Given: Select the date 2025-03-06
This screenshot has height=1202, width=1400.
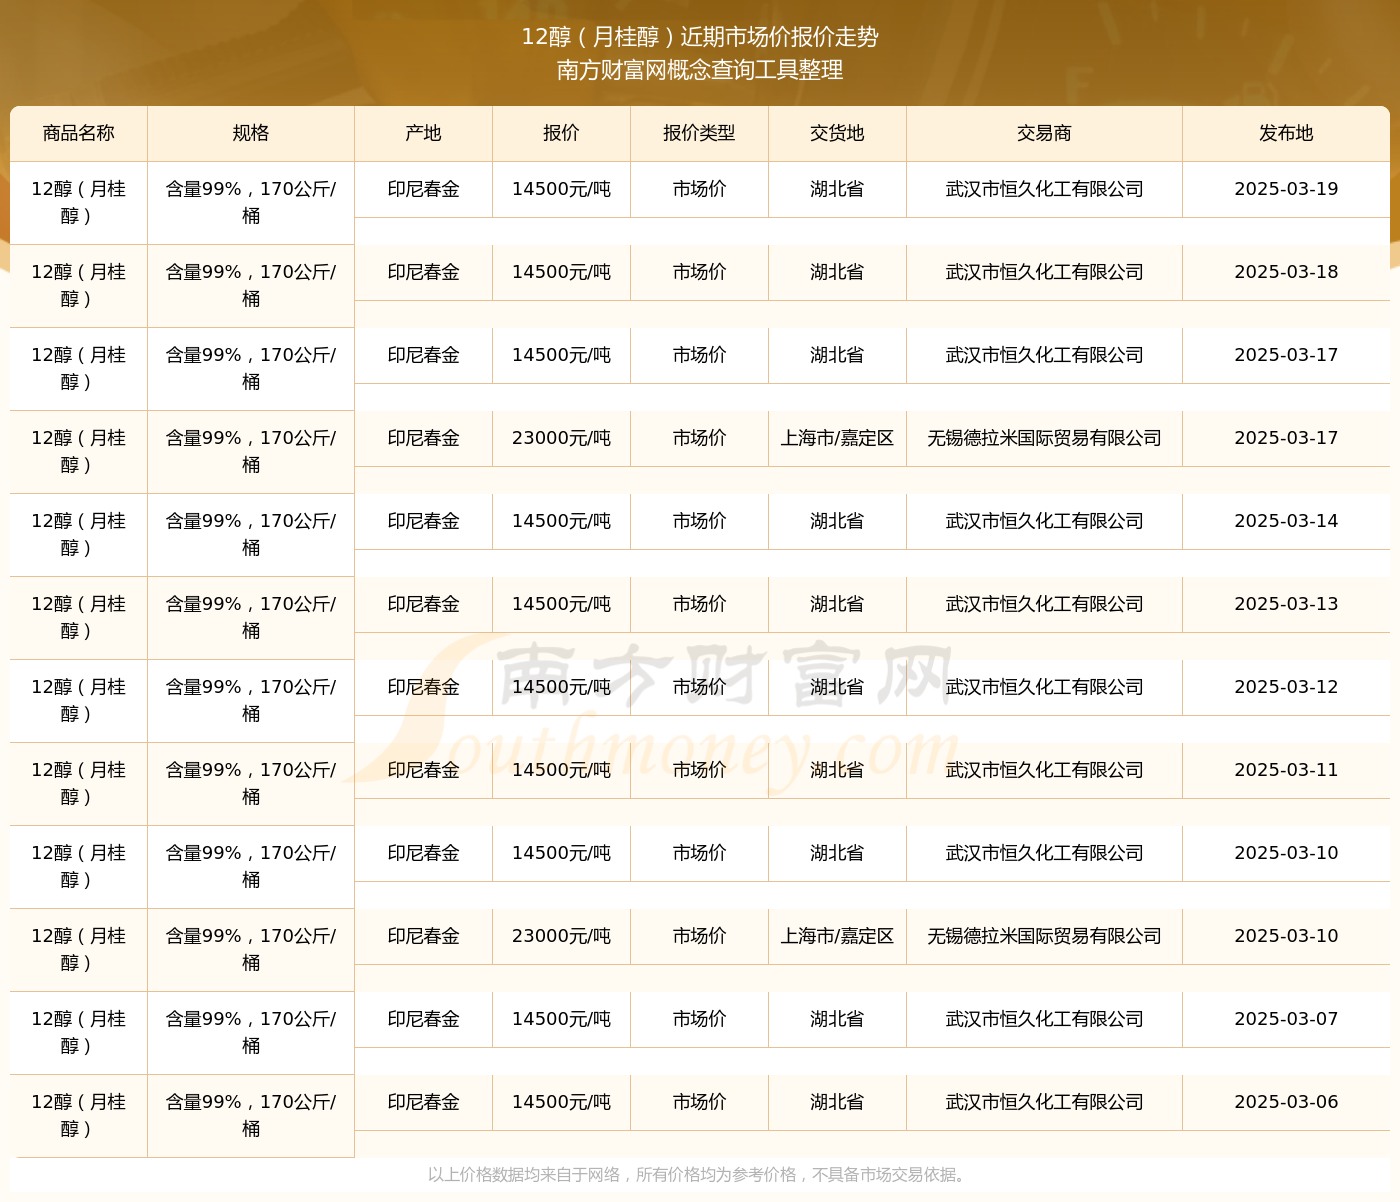Looking at the screenshot, I should click(x=1286, y=1102).
